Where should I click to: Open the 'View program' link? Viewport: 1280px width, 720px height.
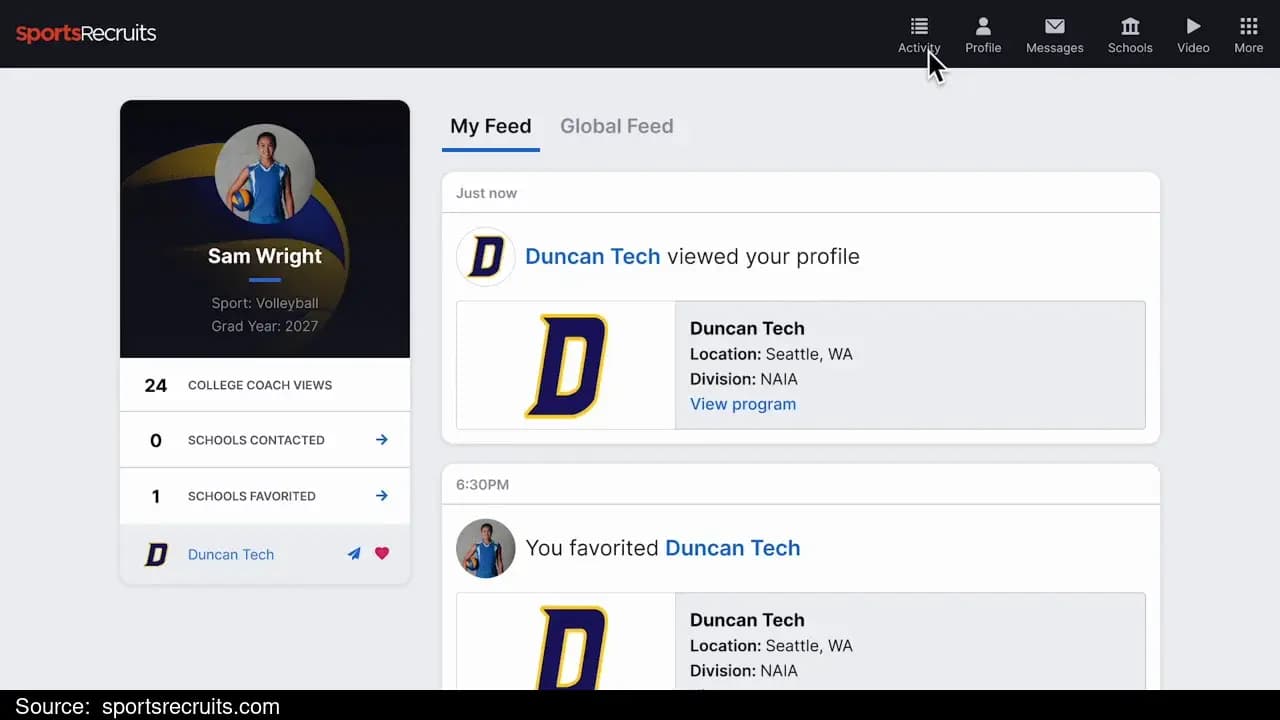(x=743, y=404)
